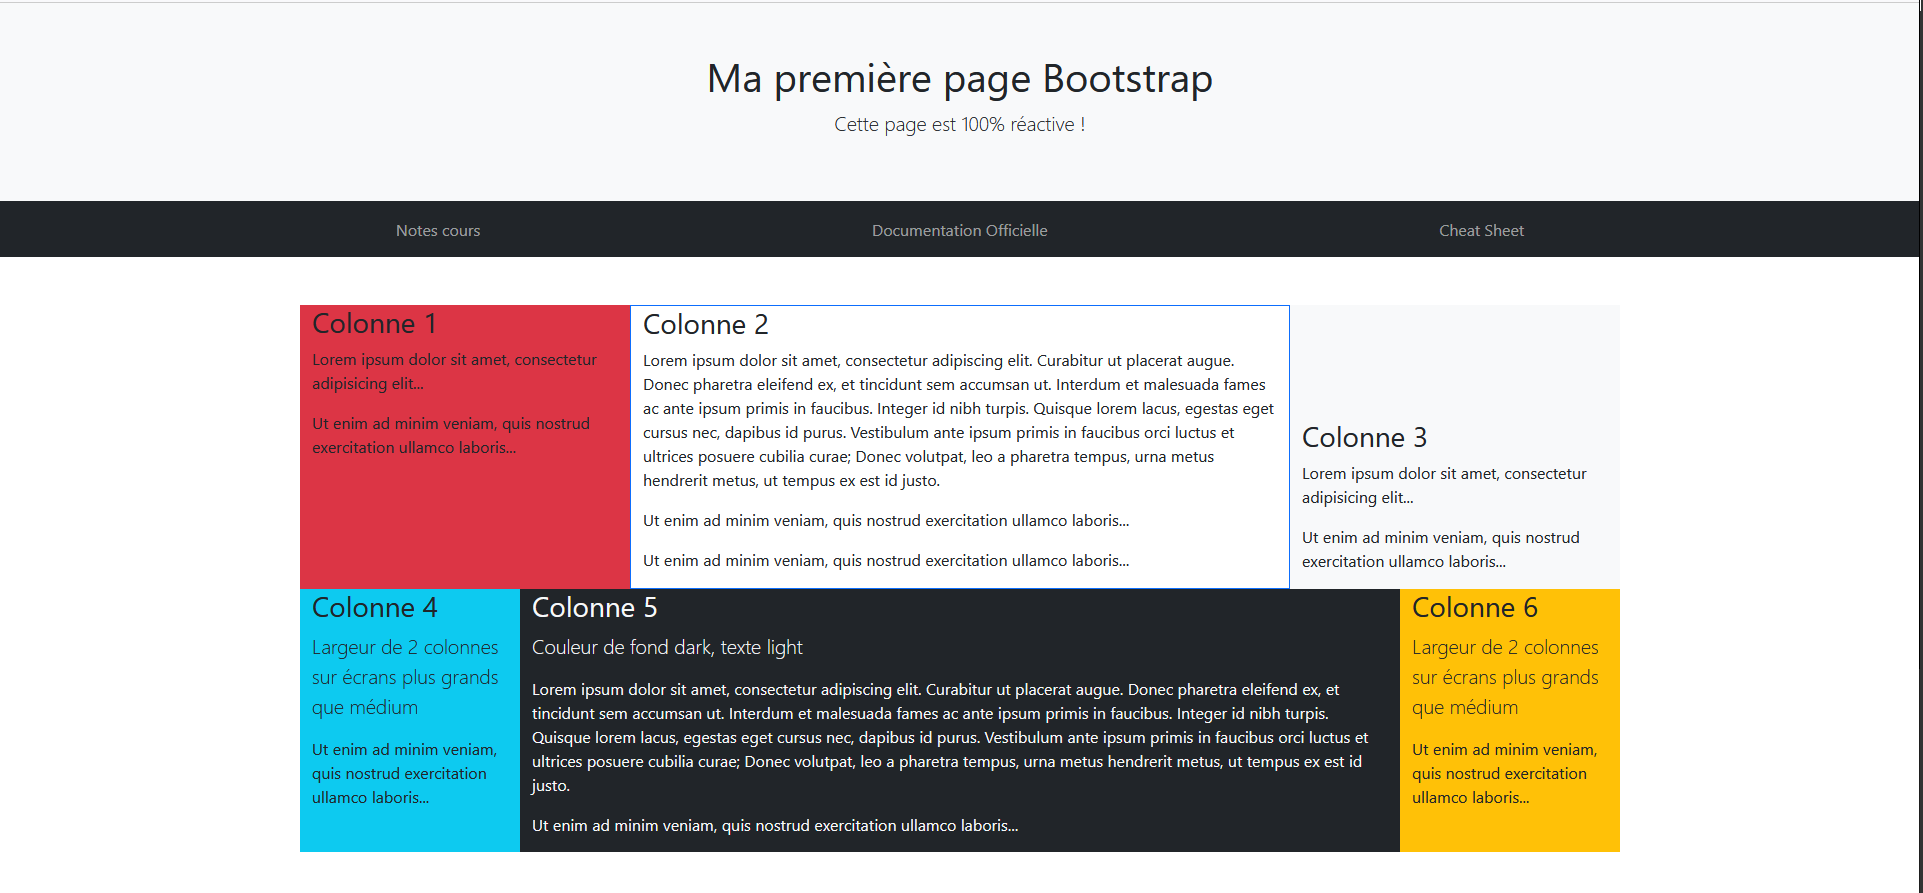1923x893 pixels.
Task: Click 'Couleur de fond dark, texte light' text
Action: pyautogui.click(x=667, y=648)
